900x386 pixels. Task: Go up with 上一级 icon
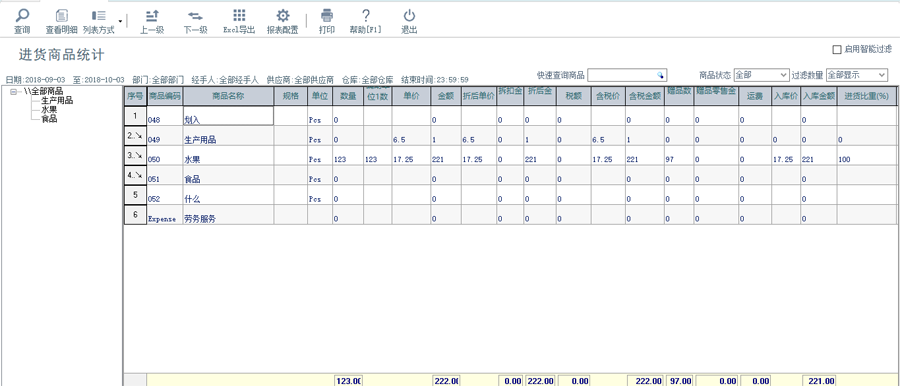(x=152, y=16)
